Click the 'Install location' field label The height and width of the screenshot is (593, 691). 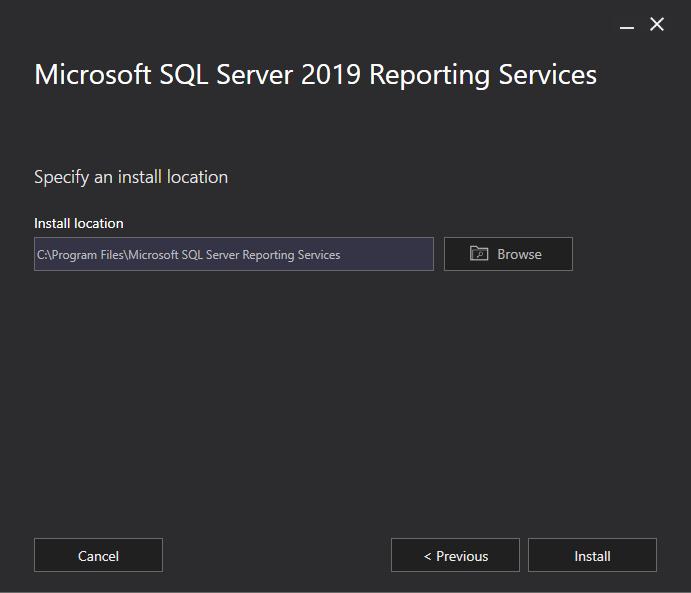(x=79, y=223)
